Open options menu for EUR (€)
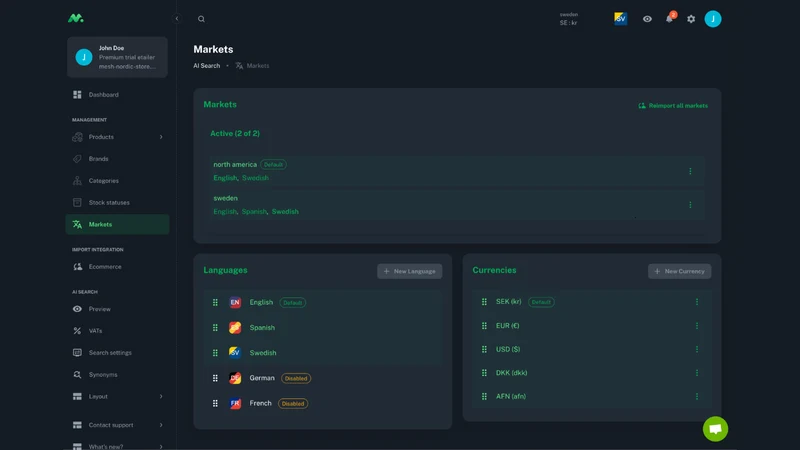This screenshot has width=800, height=450. point(697,326)
